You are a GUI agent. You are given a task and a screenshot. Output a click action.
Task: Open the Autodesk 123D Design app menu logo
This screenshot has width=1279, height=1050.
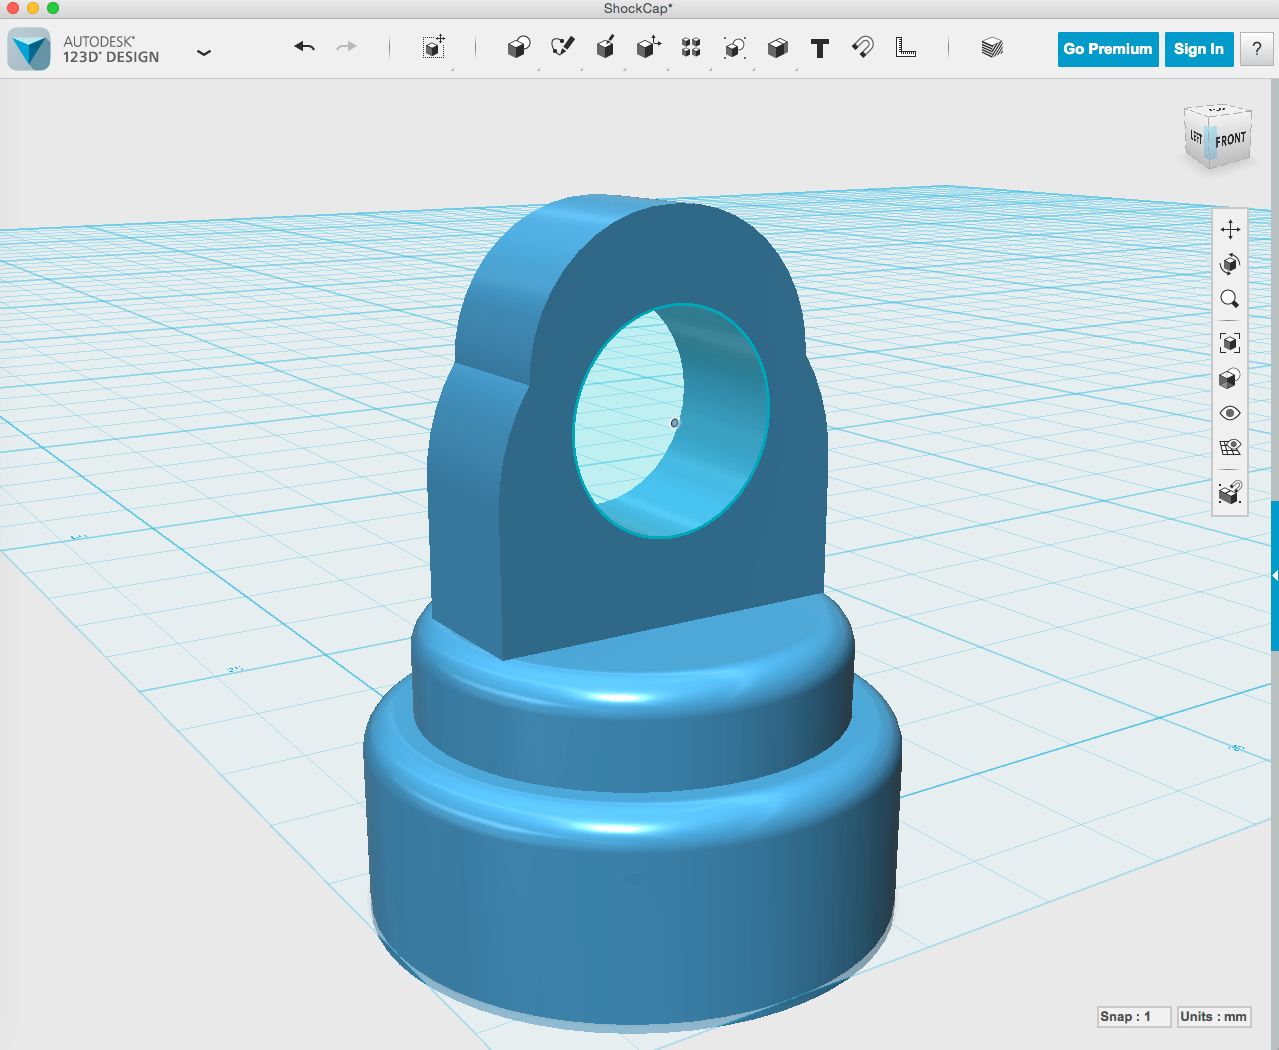(29, 49)
